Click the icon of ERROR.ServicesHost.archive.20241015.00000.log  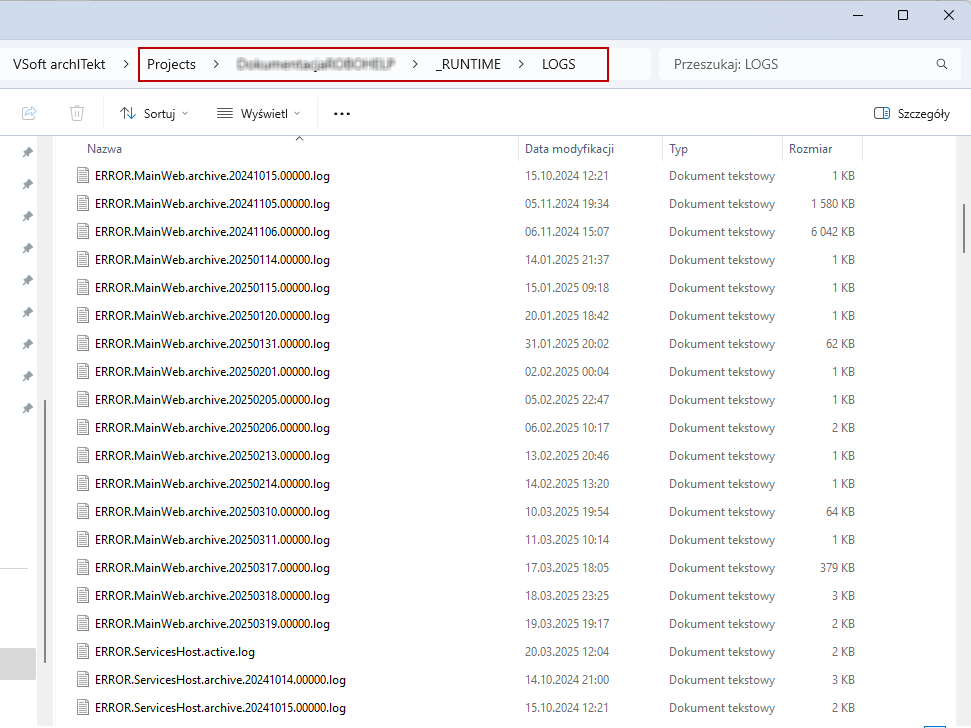tap(83, 708)
